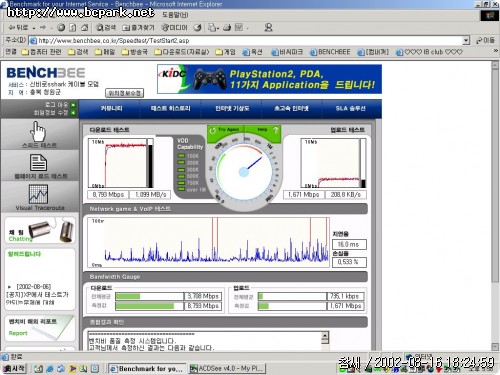Open the Report link under 벤치비 해외 리포트
The image size is (500, 375).
(18, 333)
